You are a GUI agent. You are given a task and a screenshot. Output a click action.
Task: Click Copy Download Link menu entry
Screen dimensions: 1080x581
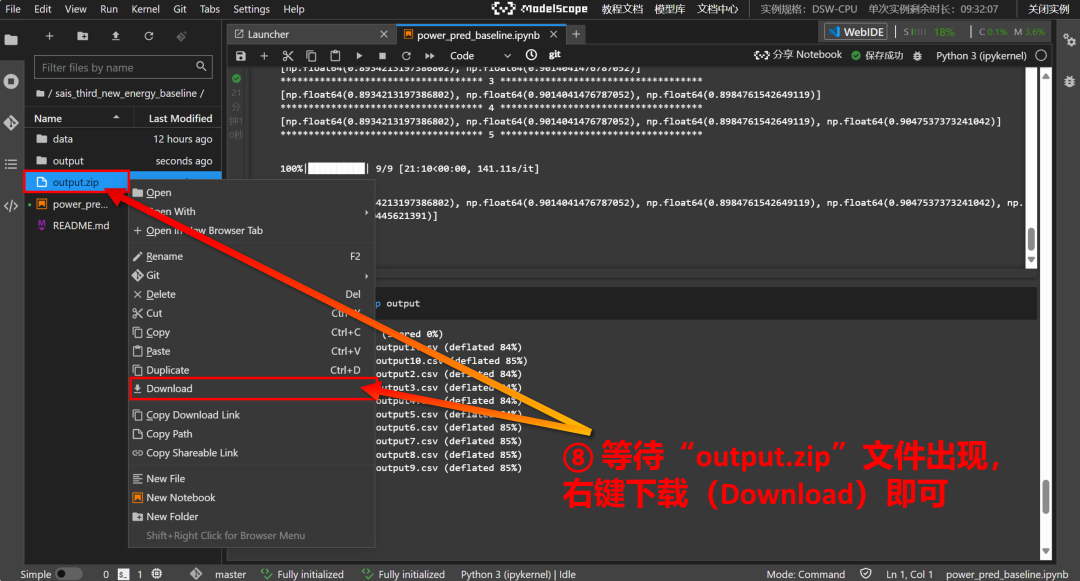(x=251, y=415)
